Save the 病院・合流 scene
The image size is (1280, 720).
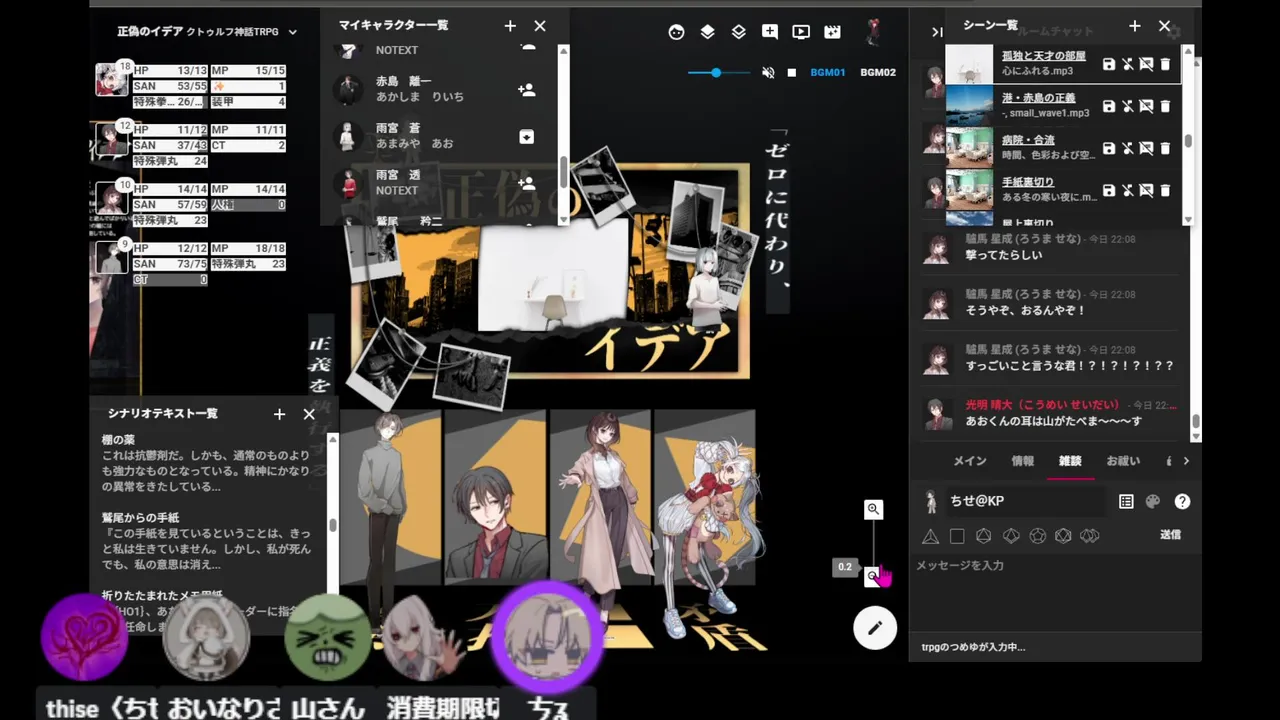[x=1109, y=148]
